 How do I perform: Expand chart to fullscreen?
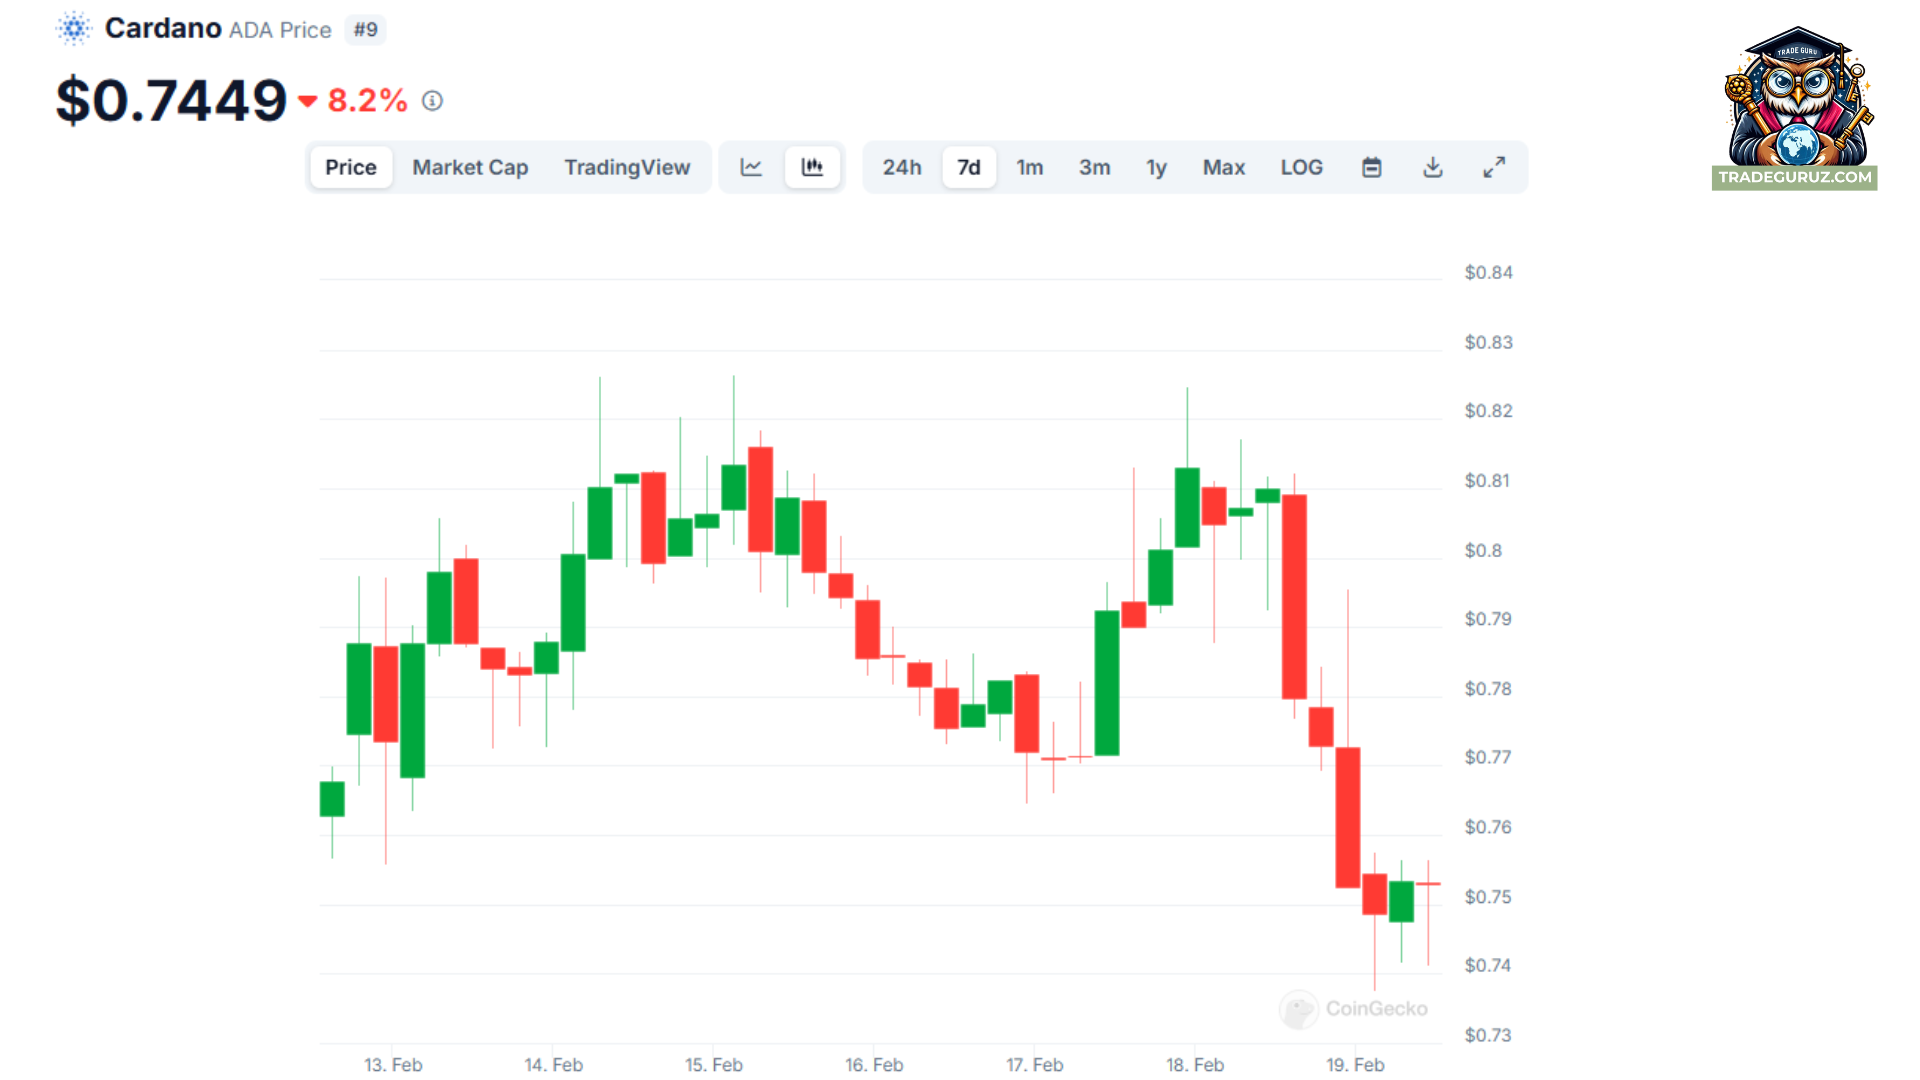click(1494, 167)
